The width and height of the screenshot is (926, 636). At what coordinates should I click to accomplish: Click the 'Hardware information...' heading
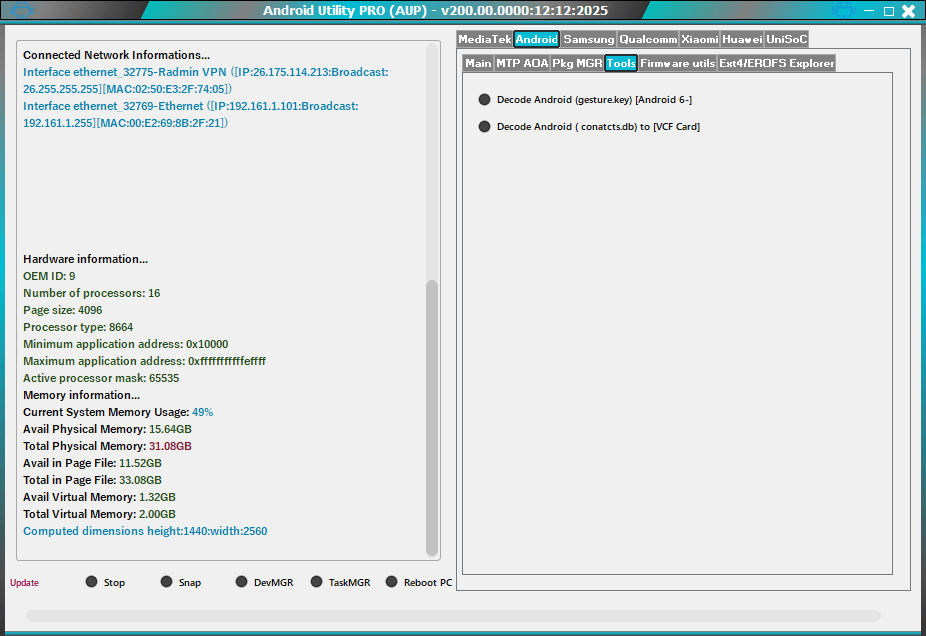(86, 259)
